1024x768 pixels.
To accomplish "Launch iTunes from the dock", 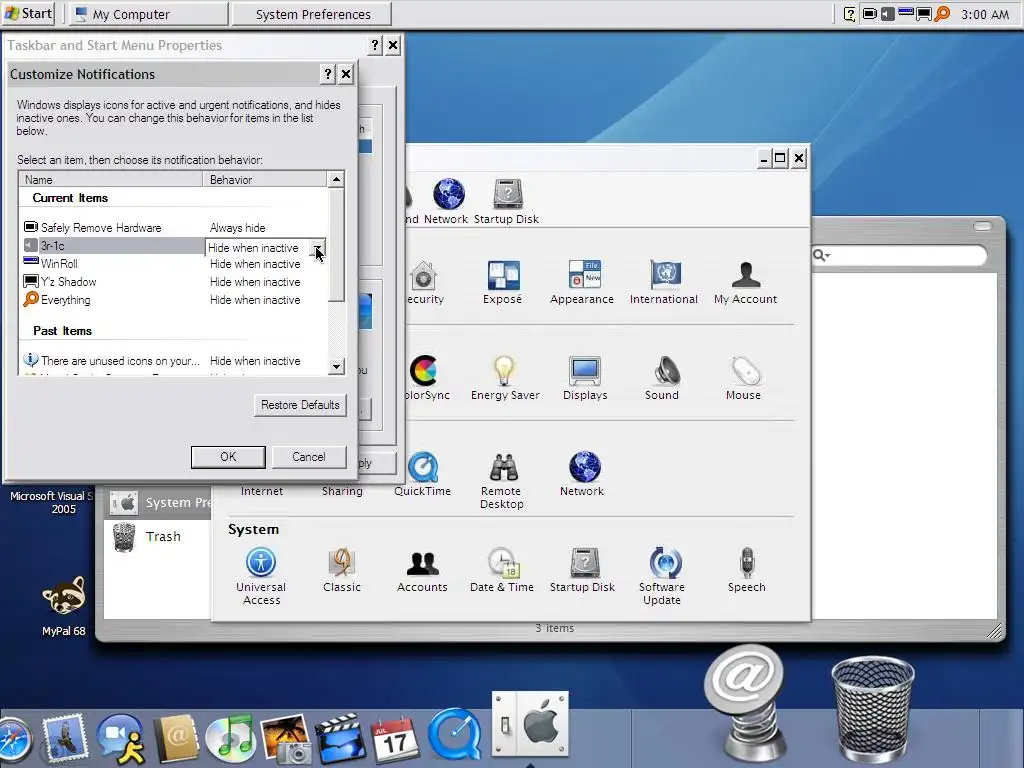I will tap(230, 739).
